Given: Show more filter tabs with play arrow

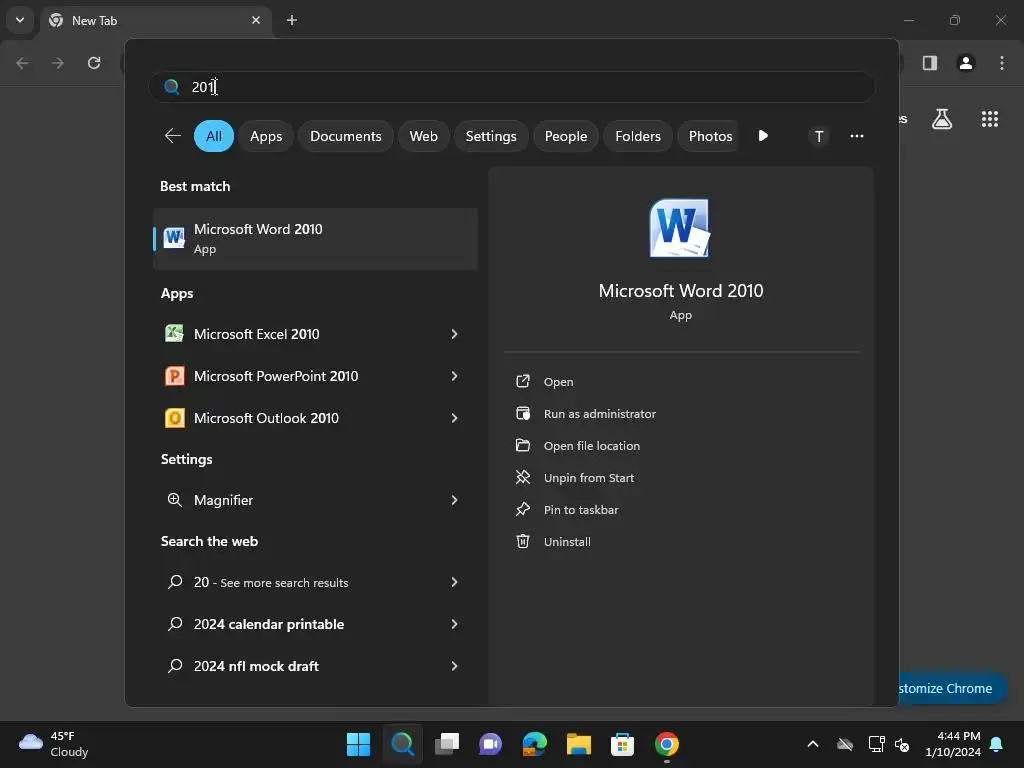Looking at the screenshot, I should (763, 136).
